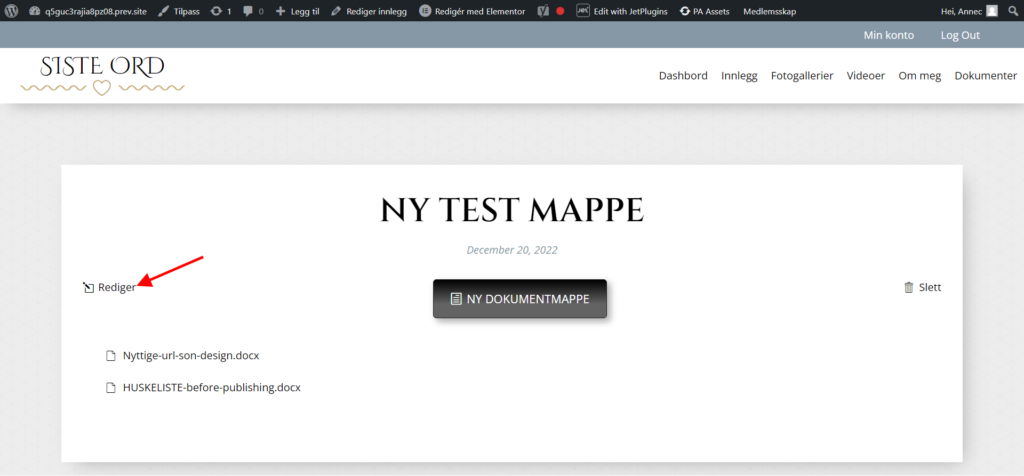1024x476 pixels.
Task: Open the WordPress logo menu
Action: point(11,10)
